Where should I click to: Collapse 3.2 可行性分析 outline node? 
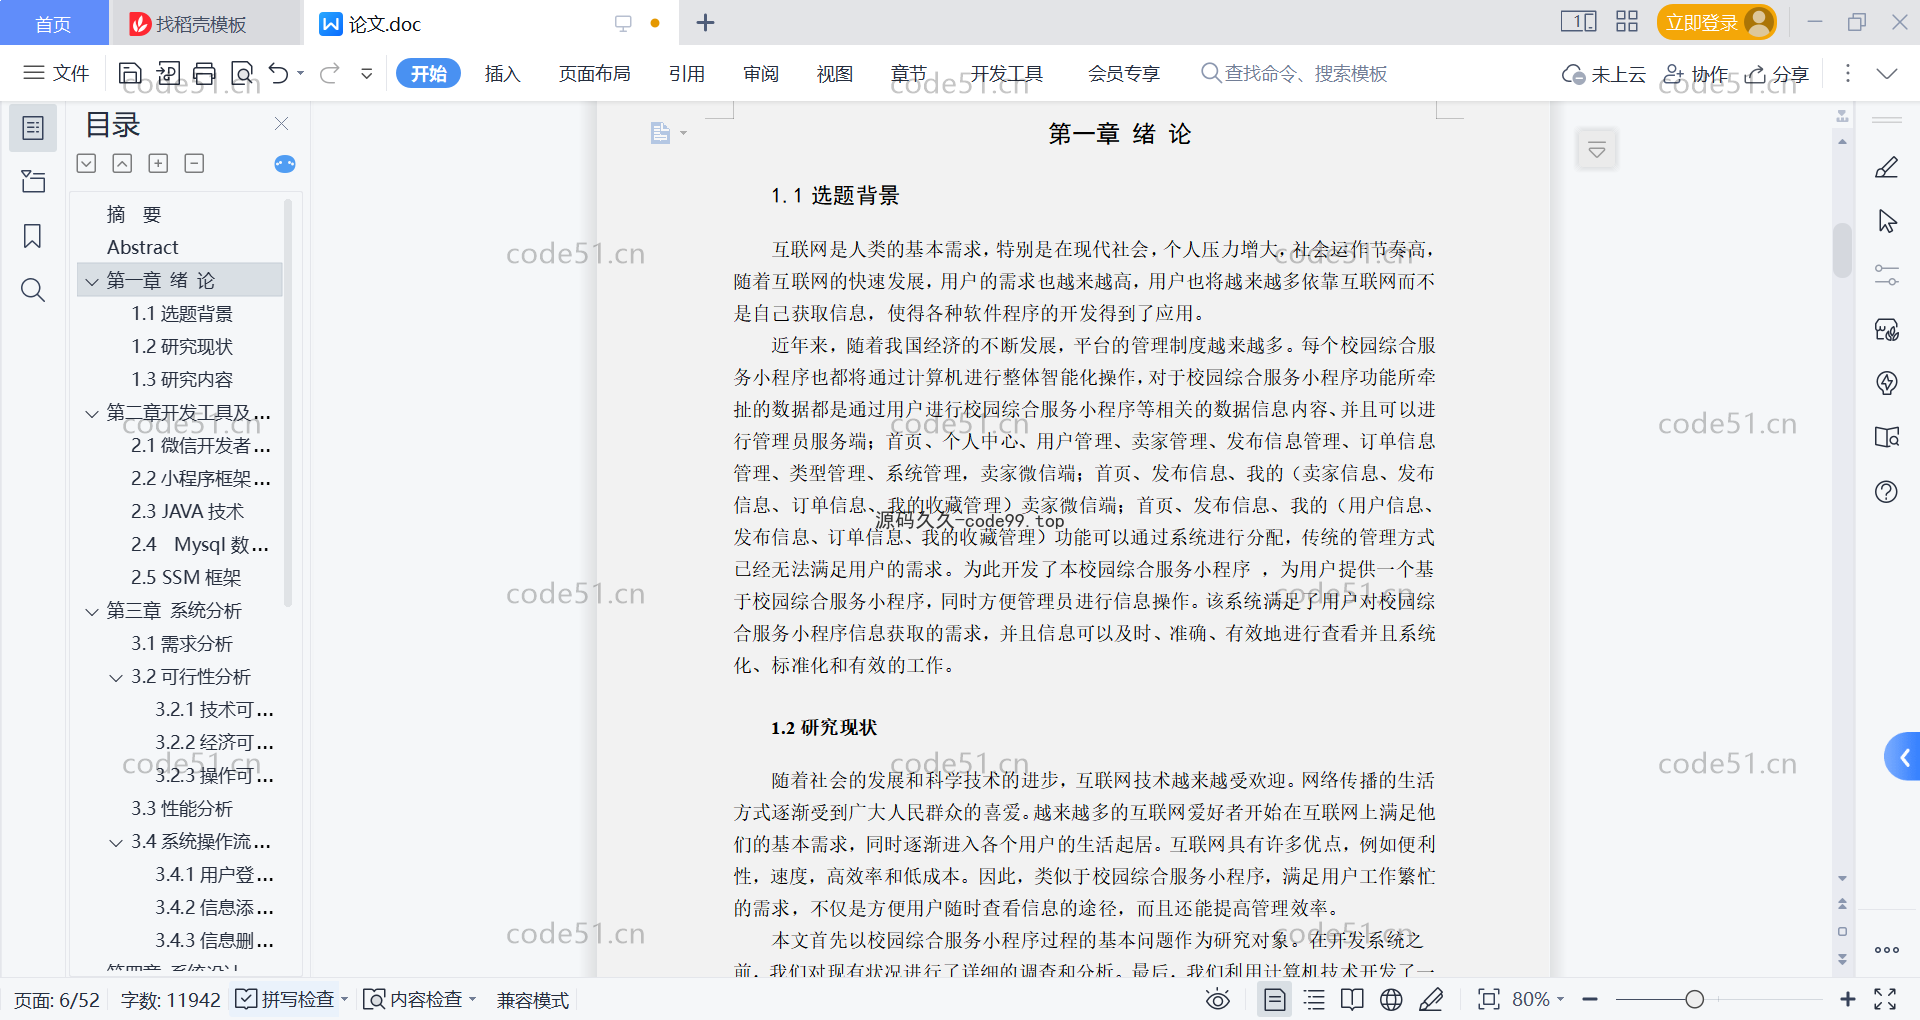tap(116, 677)
